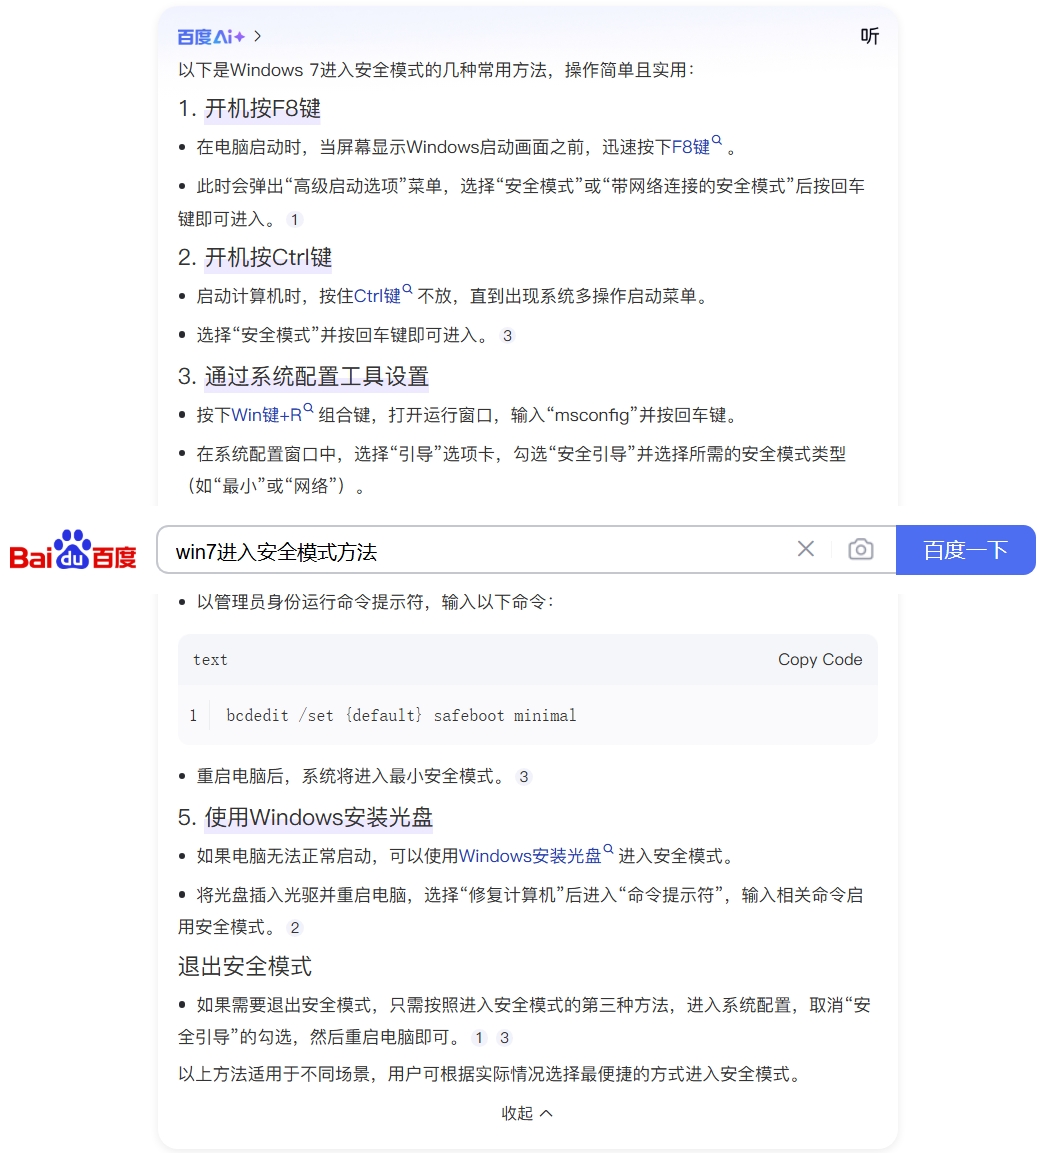This screenshot has width=1037, height=1153.
Task: Open image search camera icon
Action: click(x=860, y=549)
